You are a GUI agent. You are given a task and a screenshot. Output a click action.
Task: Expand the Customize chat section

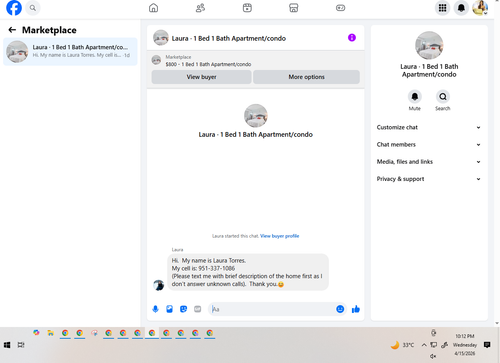point(429,127)
